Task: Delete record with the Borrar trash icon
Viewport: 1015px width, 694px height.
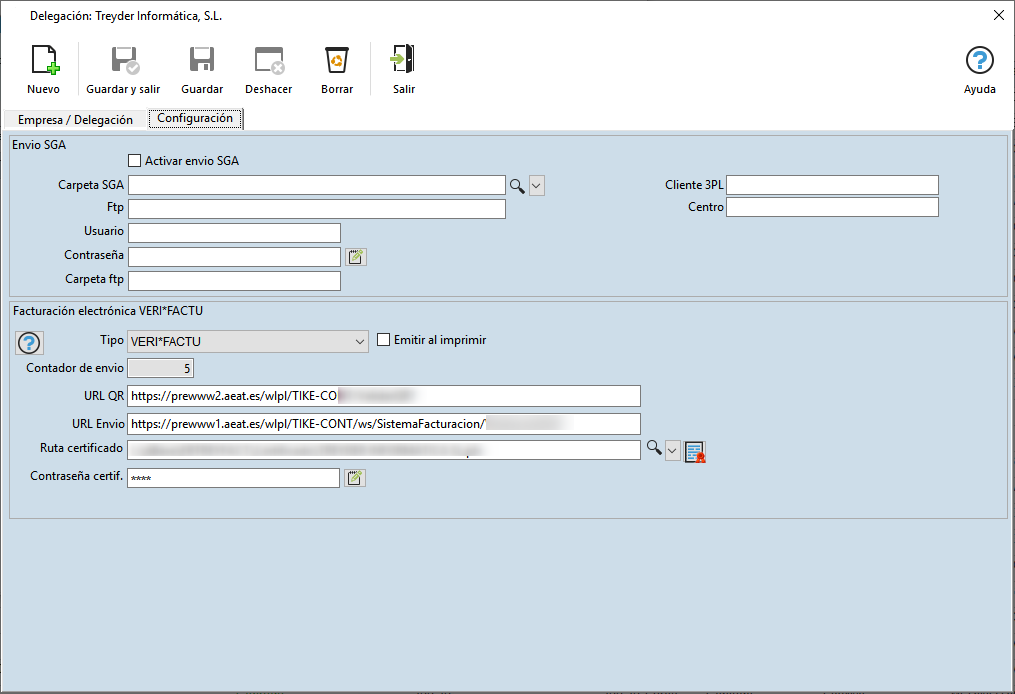Action: point(337,60)
